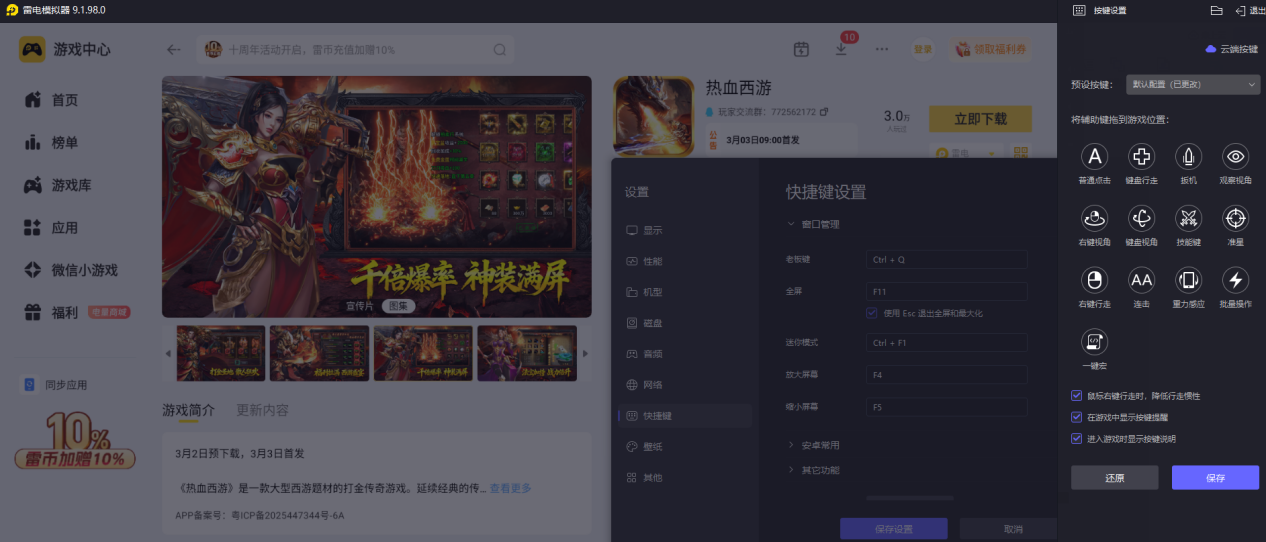Click 领取福利券 button
Viewport: 1266px width, 542px height.
coord(991,49)
